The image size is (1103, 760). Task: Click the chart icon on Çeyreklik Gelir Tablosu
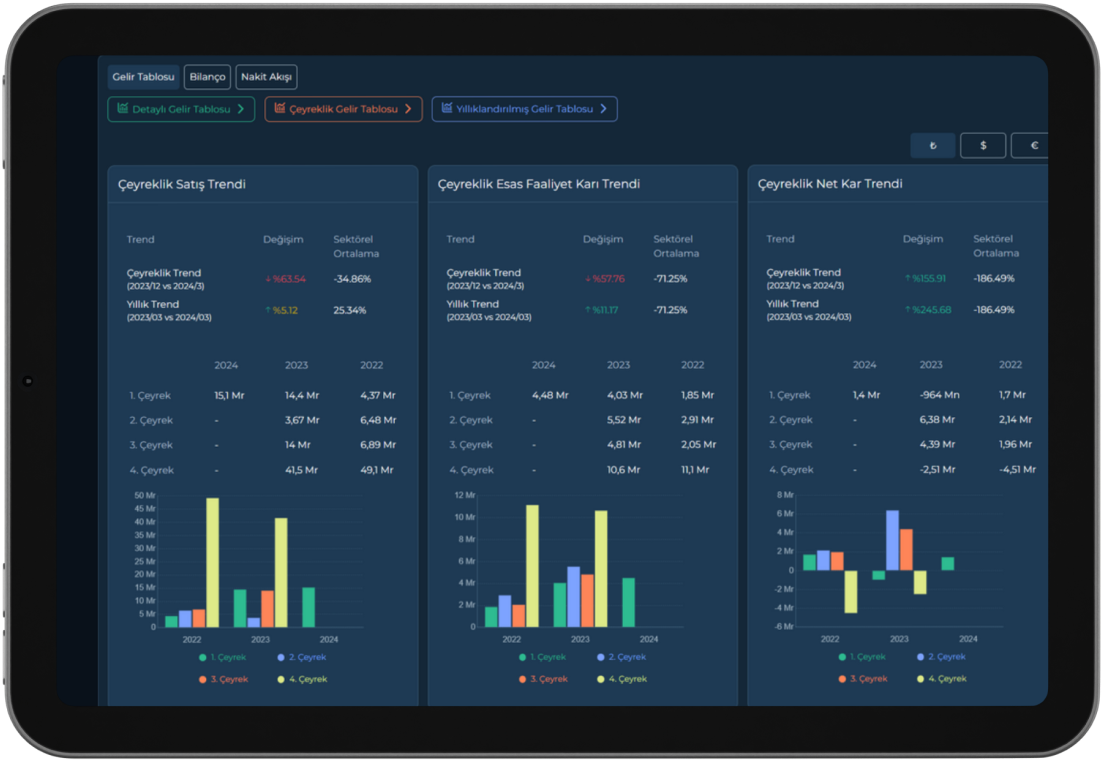pos(280,109)
